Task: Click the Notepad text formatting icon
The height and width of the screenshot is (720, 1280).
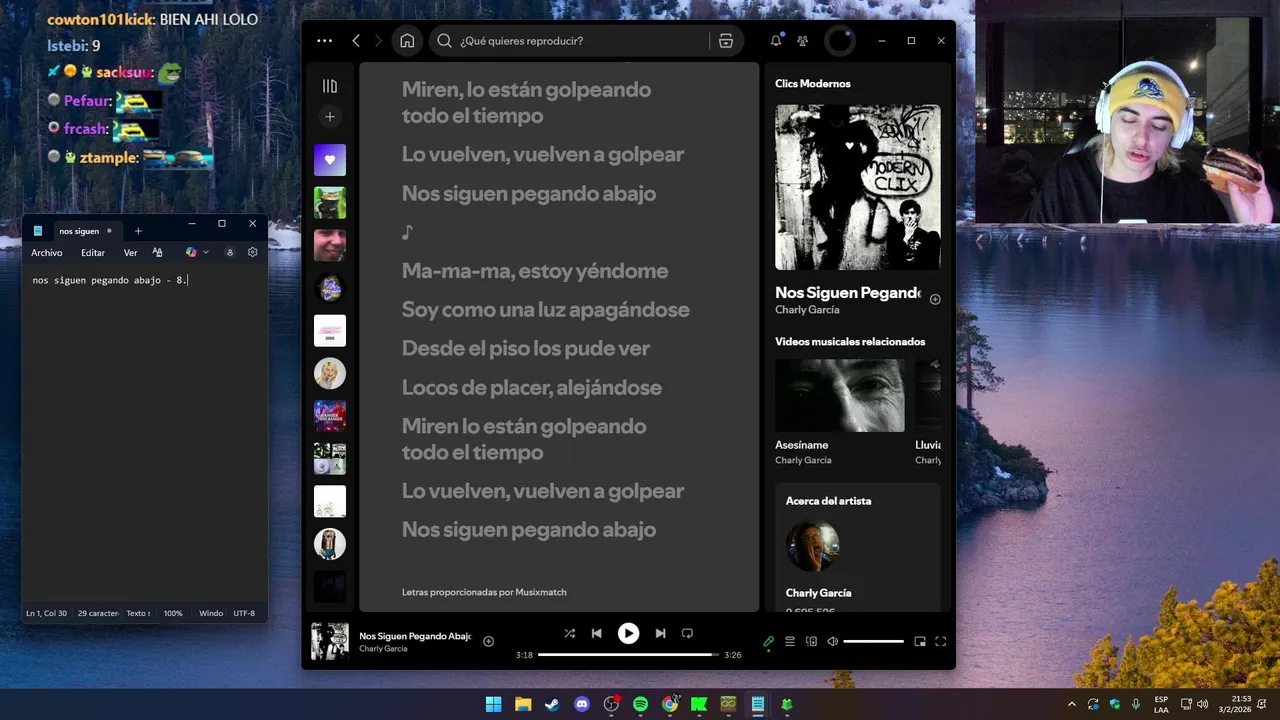Action: click(x=157, y=253)
